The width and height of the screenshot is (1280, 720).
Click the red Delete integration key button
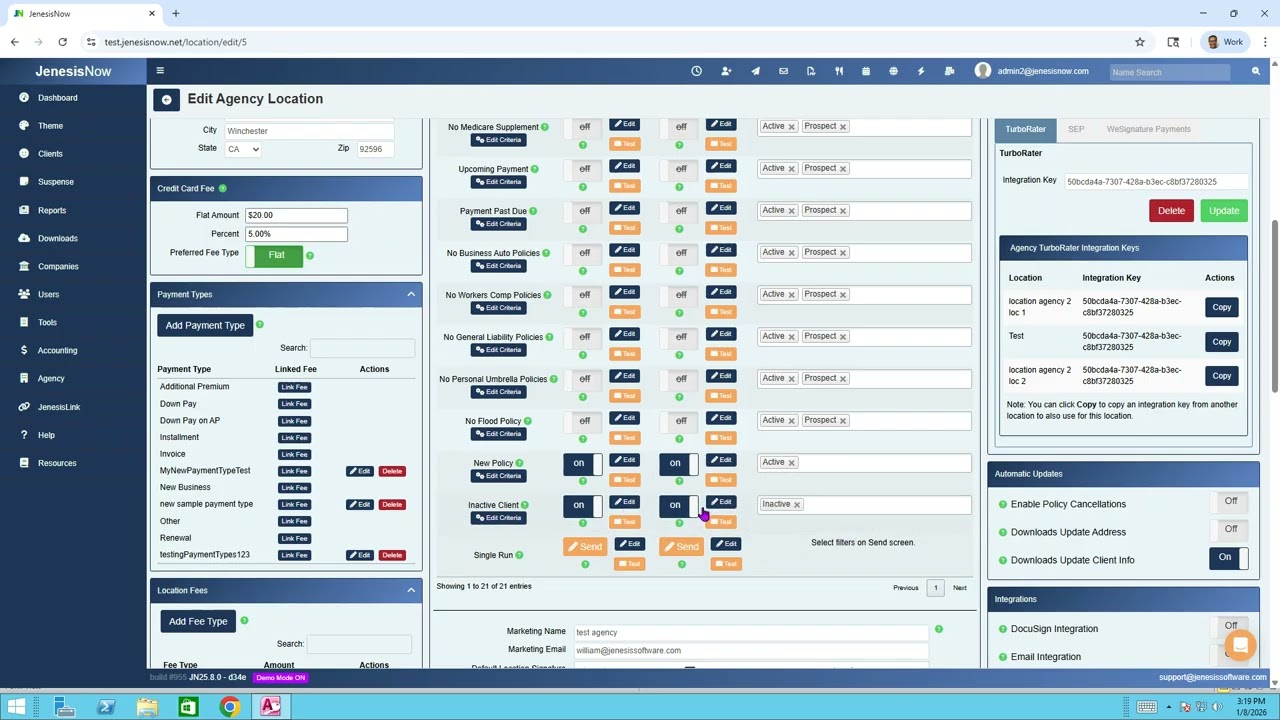[1171, 211]
